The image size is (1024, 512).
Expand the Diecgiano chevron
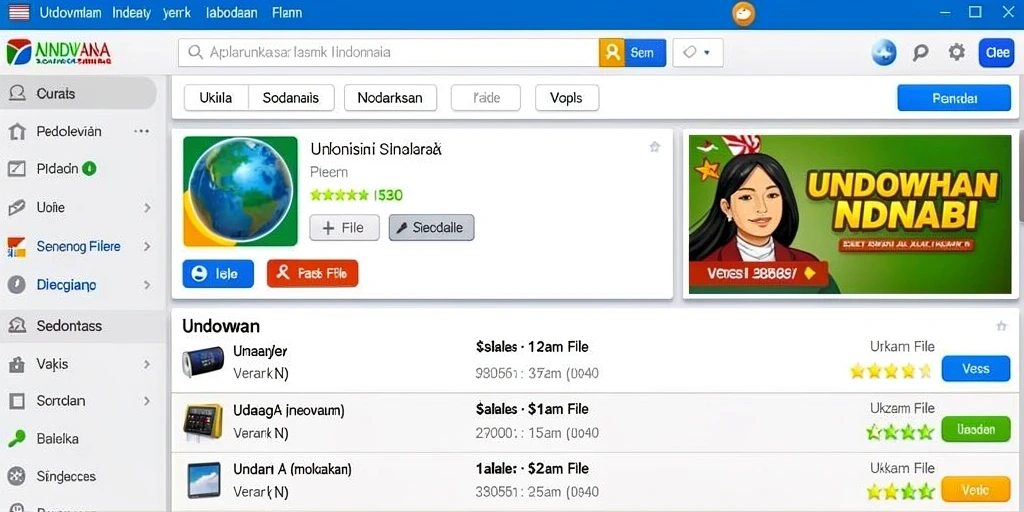click(x=147, y=285)
